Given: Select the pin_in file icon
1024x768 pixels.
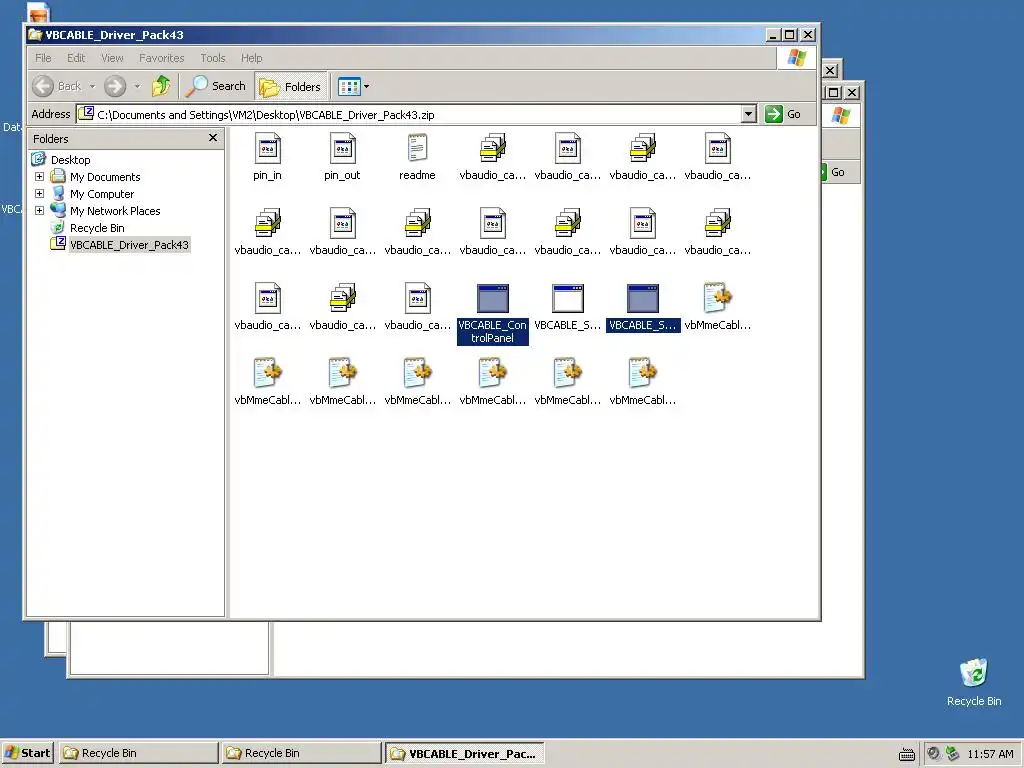Looking at the screenshot, I should pos(267,157).
